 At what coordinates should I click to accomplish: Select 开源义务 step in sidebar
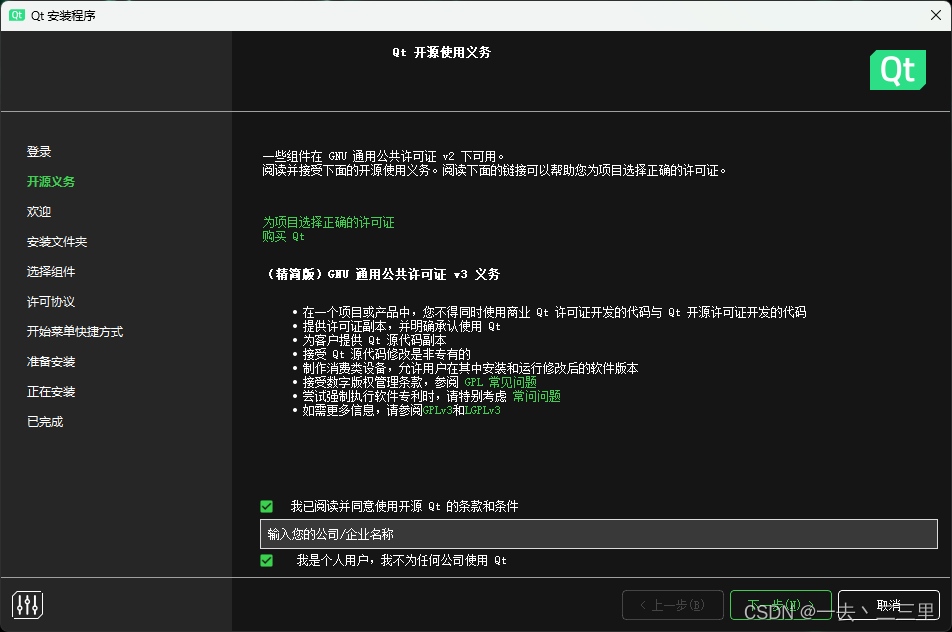tap(51, 182)
